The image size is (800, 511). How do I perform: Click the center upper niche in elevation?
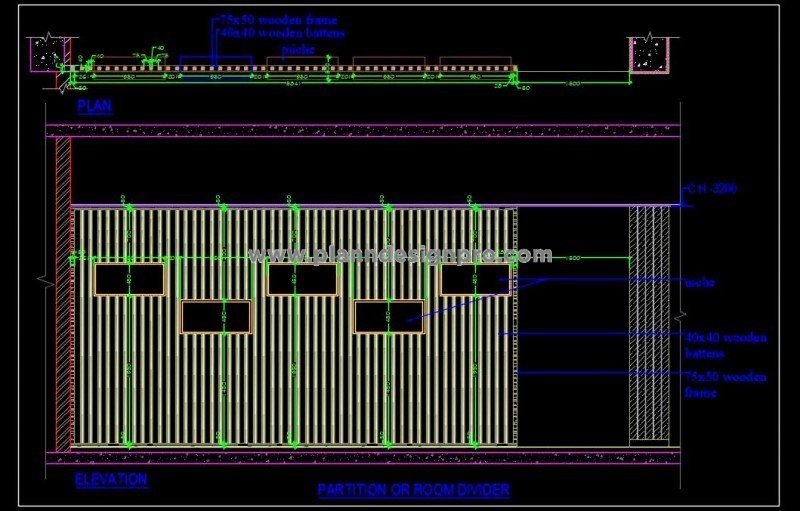pyautogui.click(x=302, y=279)
